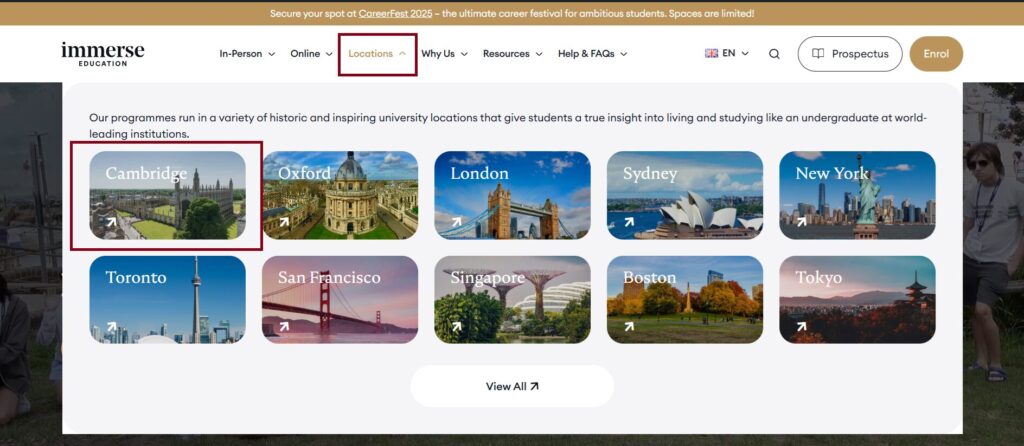This screenshot has height=446, width=1024.
Task: Expand the In-Person dropdown menu
Action: (x=247, y=54)
